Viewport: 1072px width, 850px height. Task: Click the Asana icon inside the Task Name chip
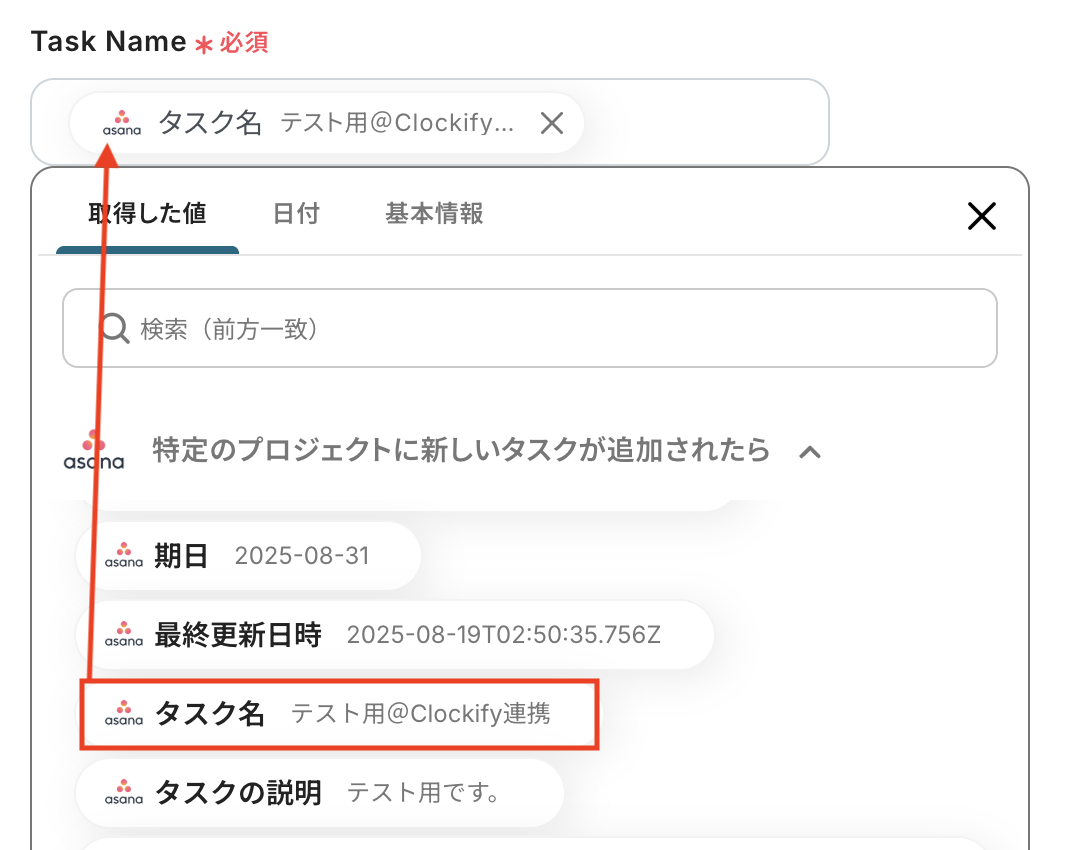pyautogui.click(x=122, y=123)
